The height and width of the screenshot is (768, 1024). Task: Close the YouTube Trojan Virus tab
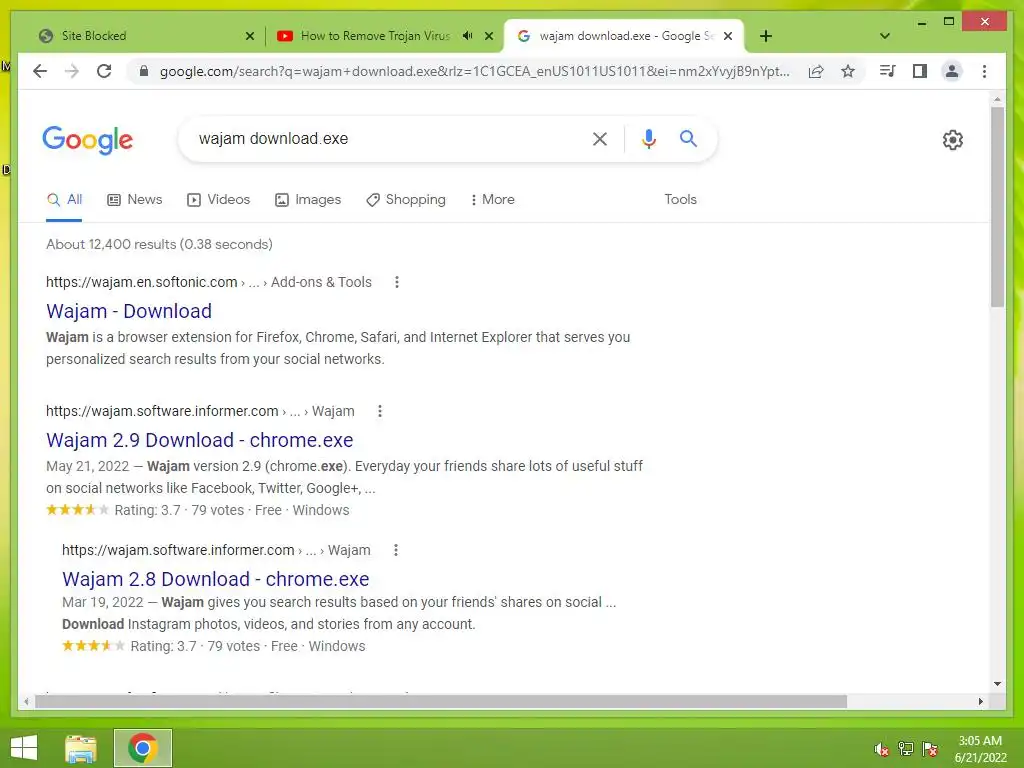point(488,36)
